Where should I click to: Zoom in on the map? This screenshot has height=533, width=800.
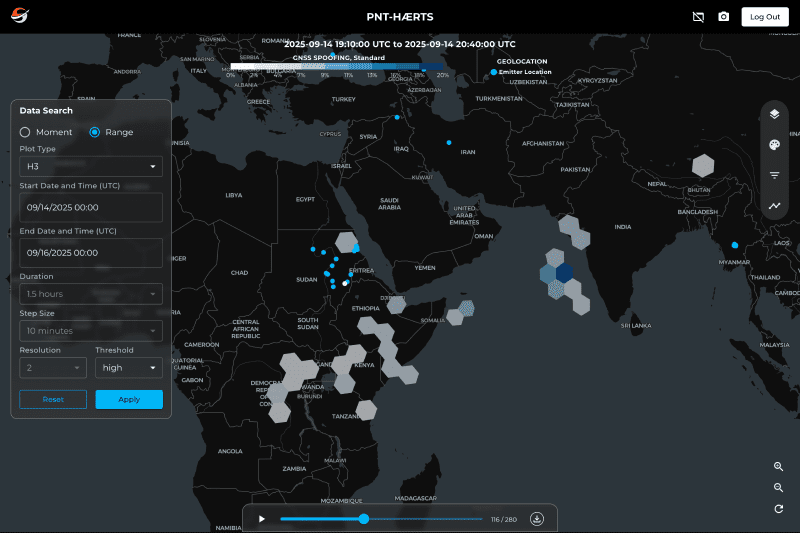pyautogui.click(x=778, y=467)
